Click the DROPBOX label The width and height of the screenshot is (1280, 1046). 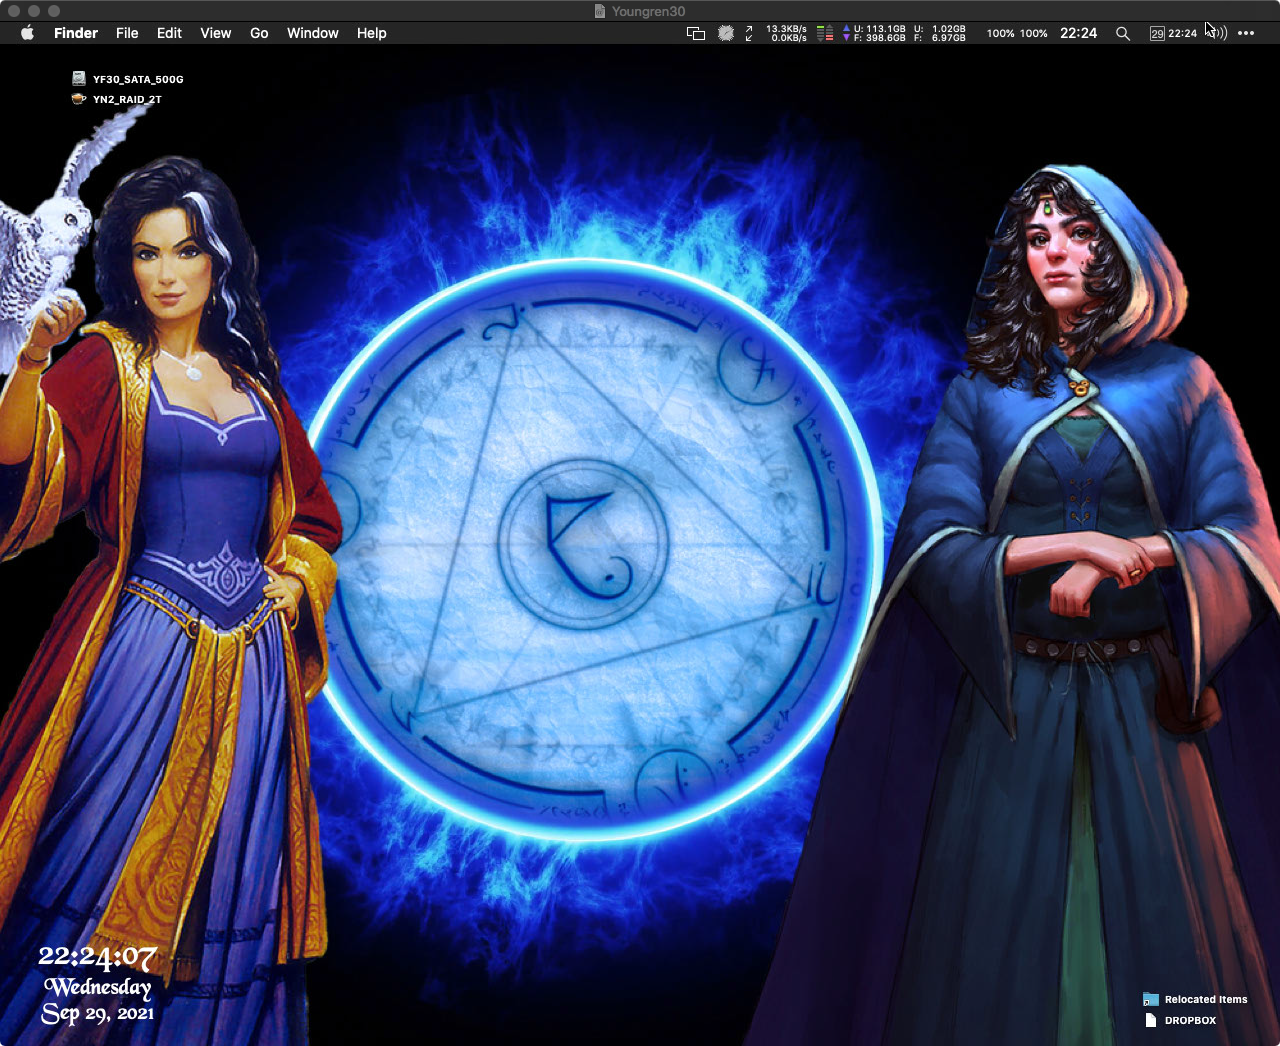(1190, 1020)
